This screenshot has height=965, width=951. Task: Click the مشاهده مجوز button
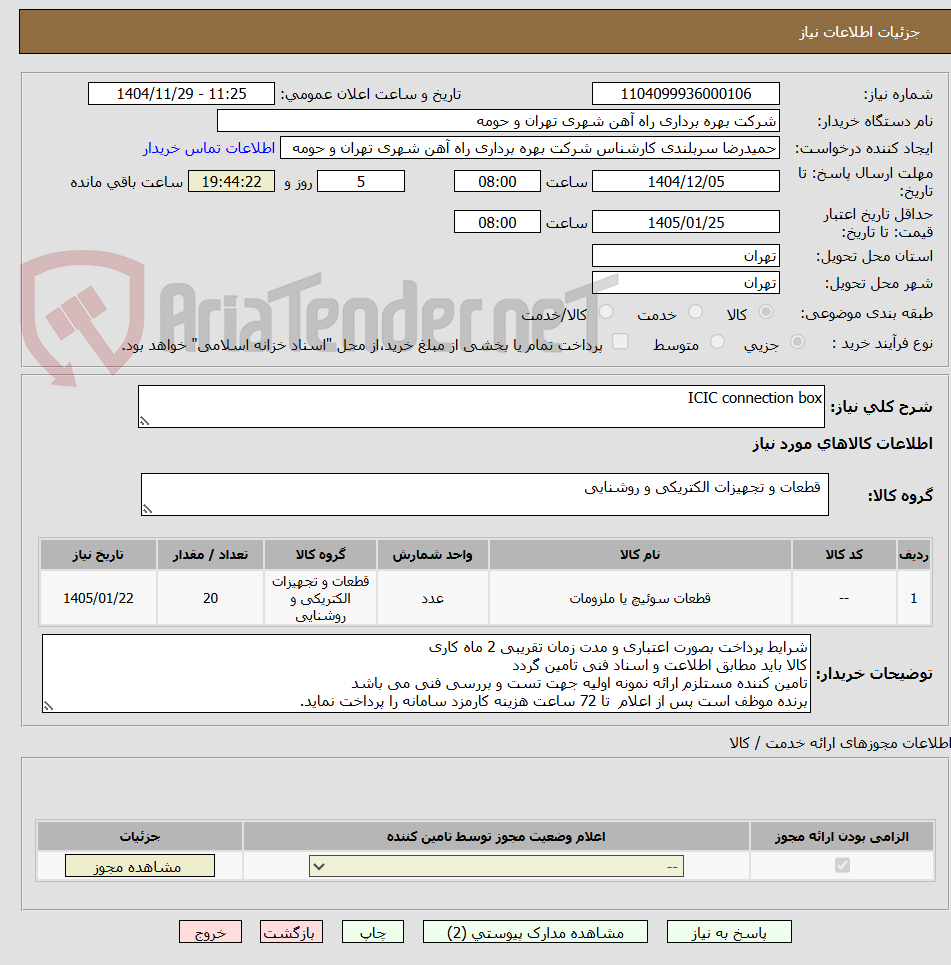coord(140,866)
